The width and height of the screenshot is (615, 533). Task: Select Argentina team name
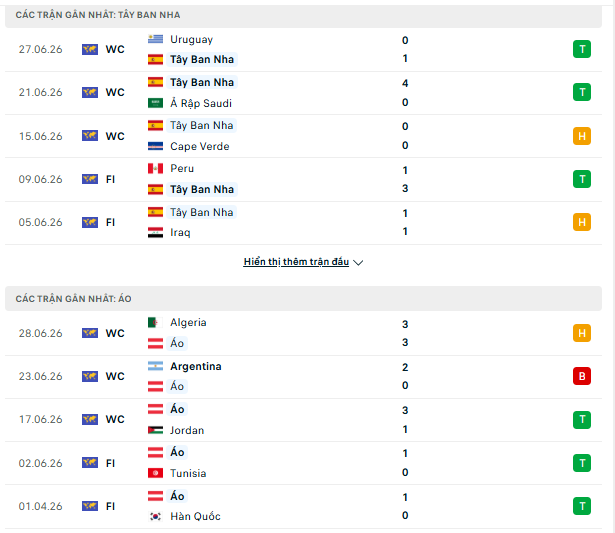(x=196, y=366)
